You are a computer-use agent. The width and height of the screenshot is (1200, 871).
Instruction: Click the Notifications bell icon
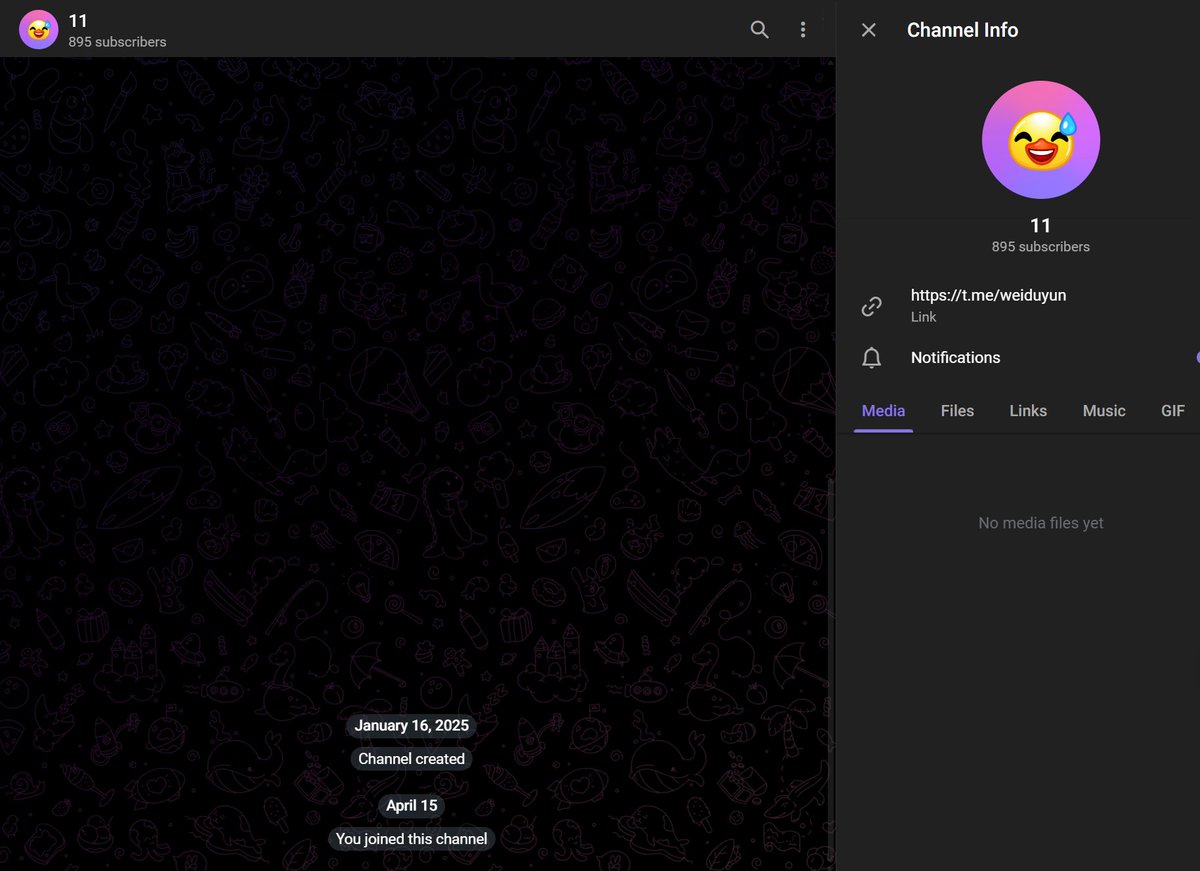[872, 358]
